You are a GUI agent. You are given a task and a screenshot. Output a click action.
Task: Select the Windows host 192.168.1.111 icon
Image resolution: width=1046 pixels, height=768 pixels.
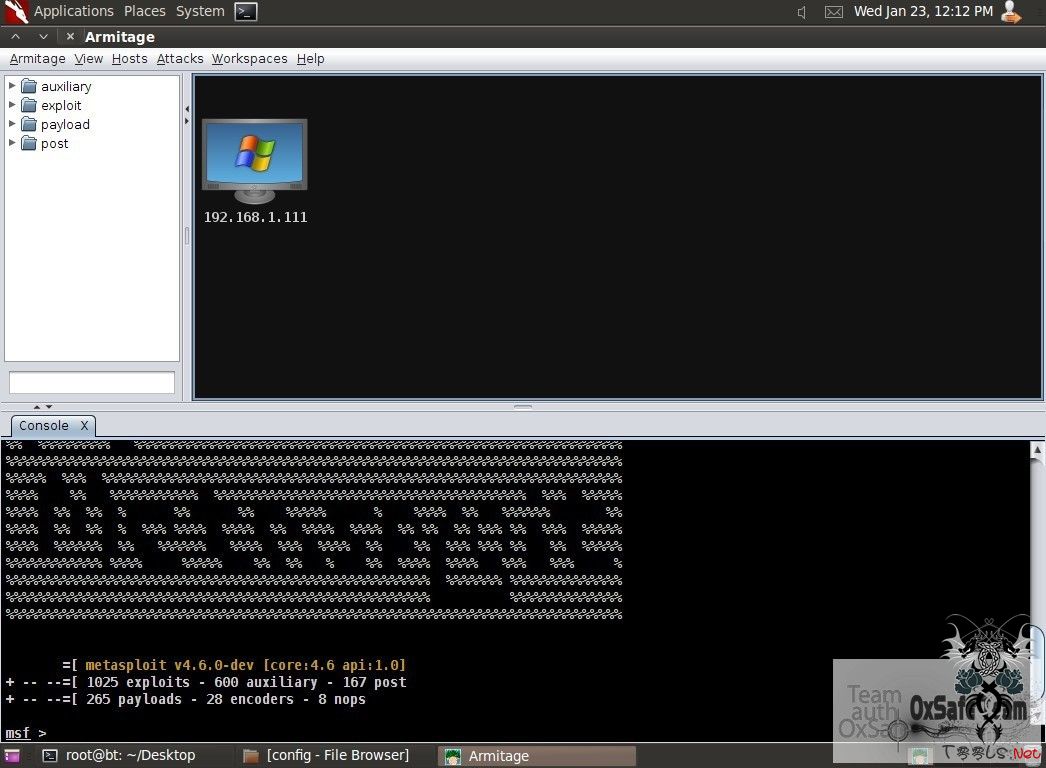[254, 162]
